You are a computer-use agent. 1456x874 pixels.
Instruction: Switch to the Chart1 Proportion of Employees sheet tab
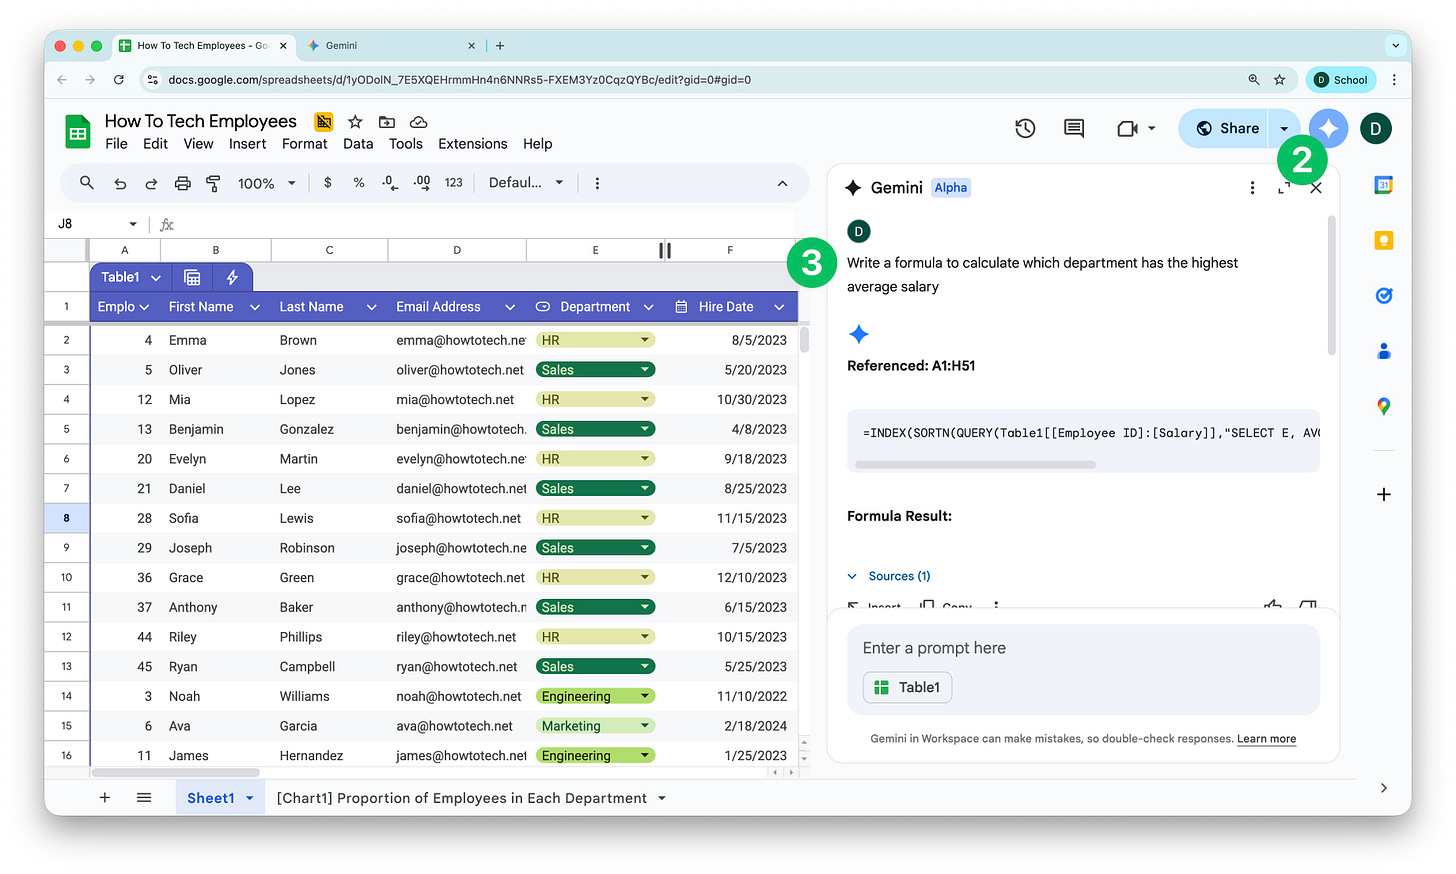tap(462, 798)
